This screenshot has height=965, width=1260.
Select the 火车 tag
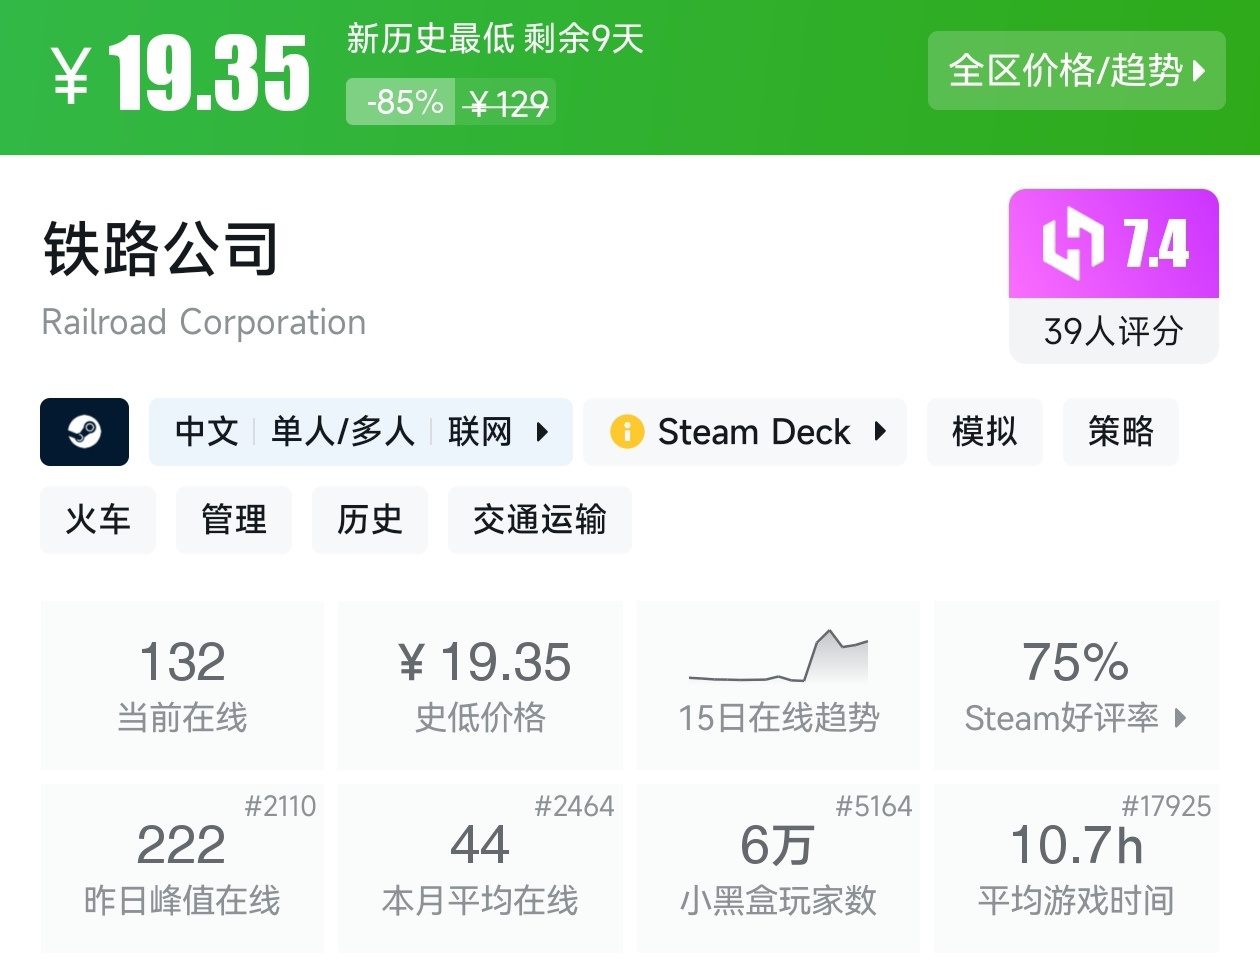click(x=98, y=520)
